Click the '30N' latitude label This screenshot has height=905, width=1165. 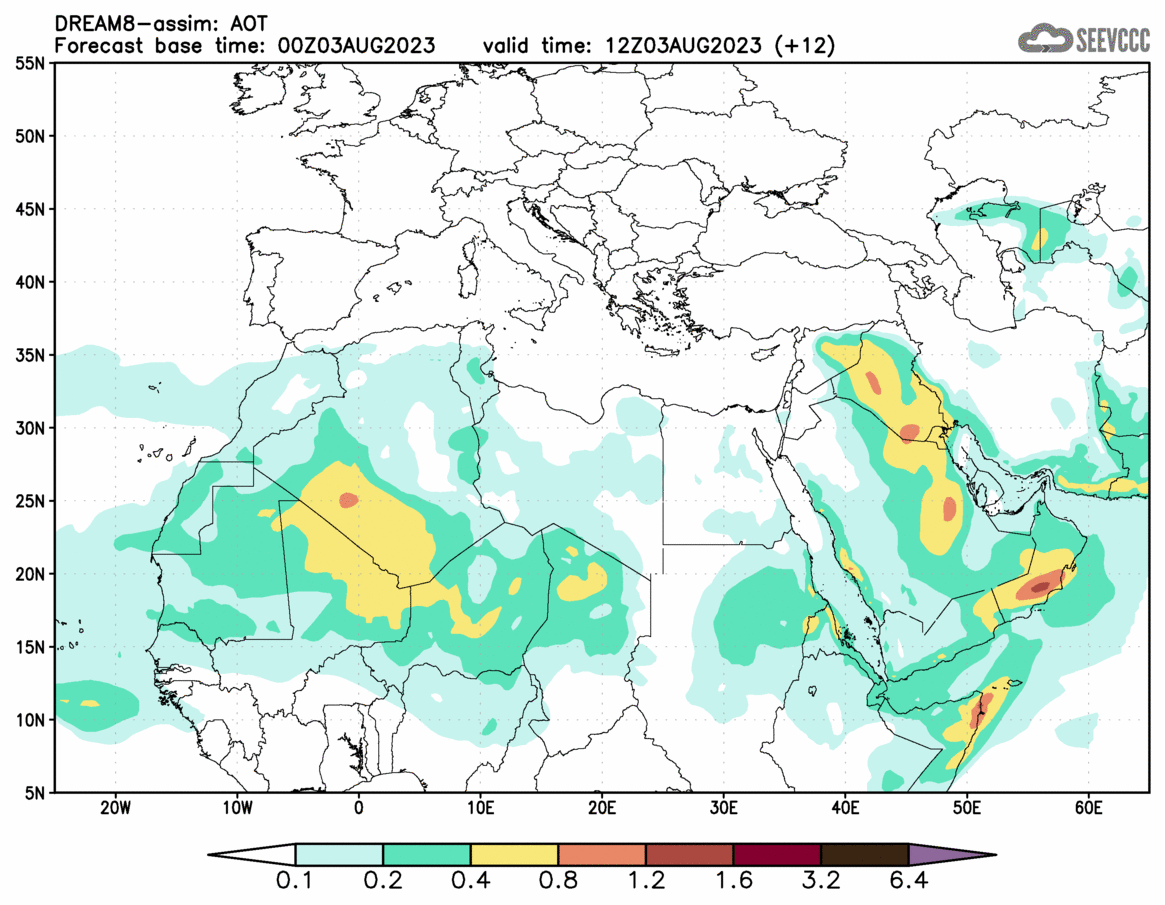pyautogui.click(x=30, y=428)
